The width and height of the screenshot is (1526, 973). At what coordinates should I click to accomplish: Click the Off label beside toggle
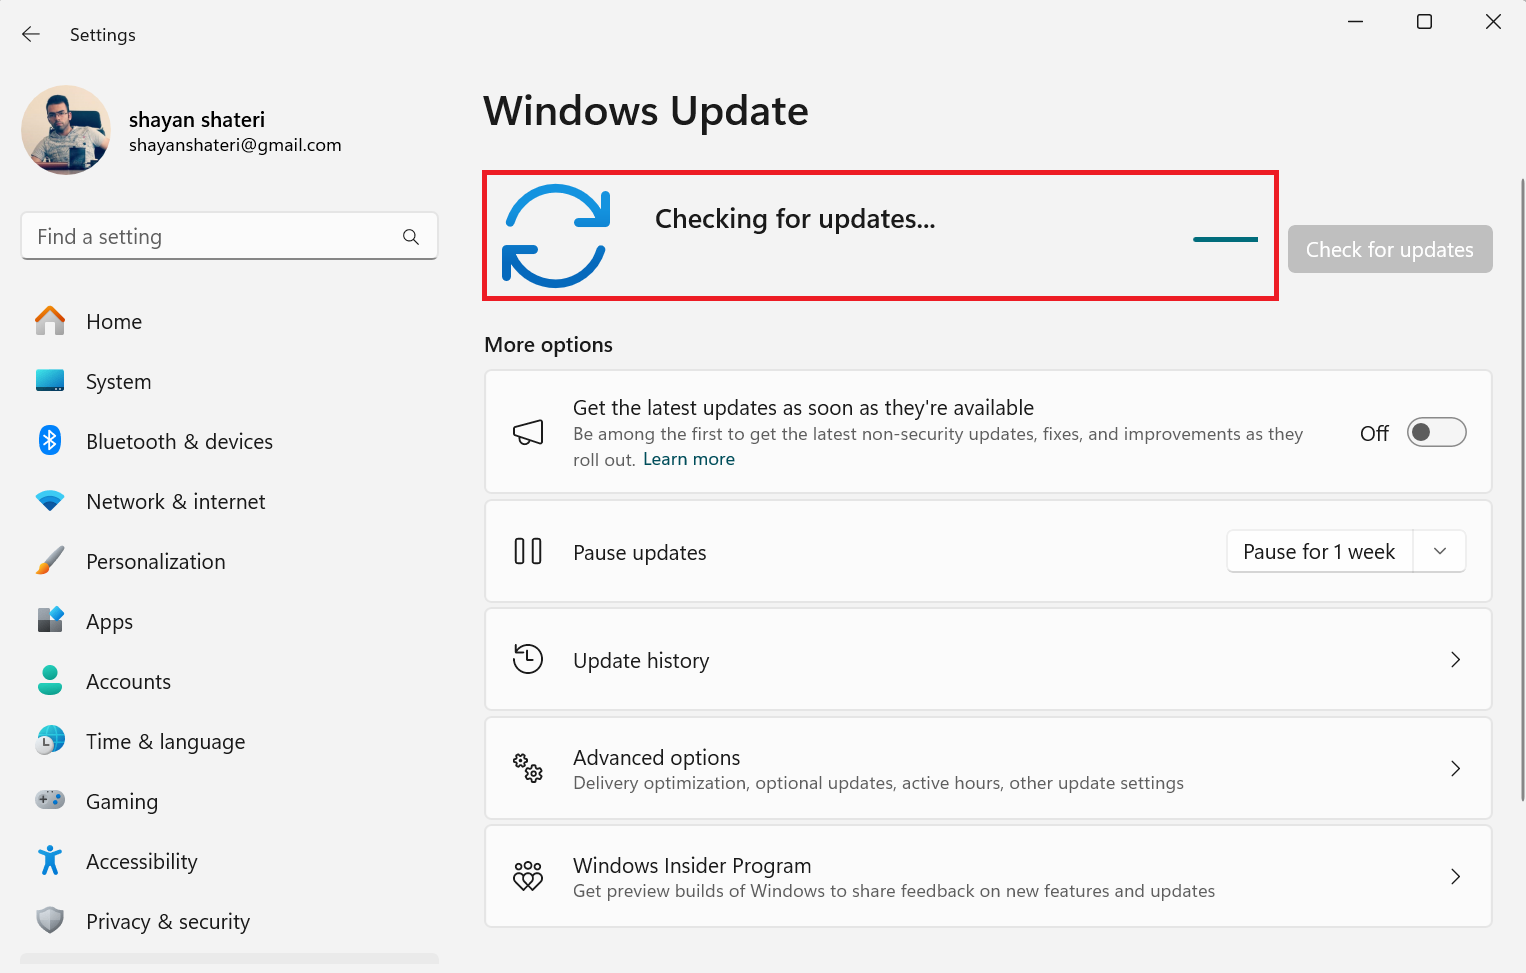[1374, 433]
